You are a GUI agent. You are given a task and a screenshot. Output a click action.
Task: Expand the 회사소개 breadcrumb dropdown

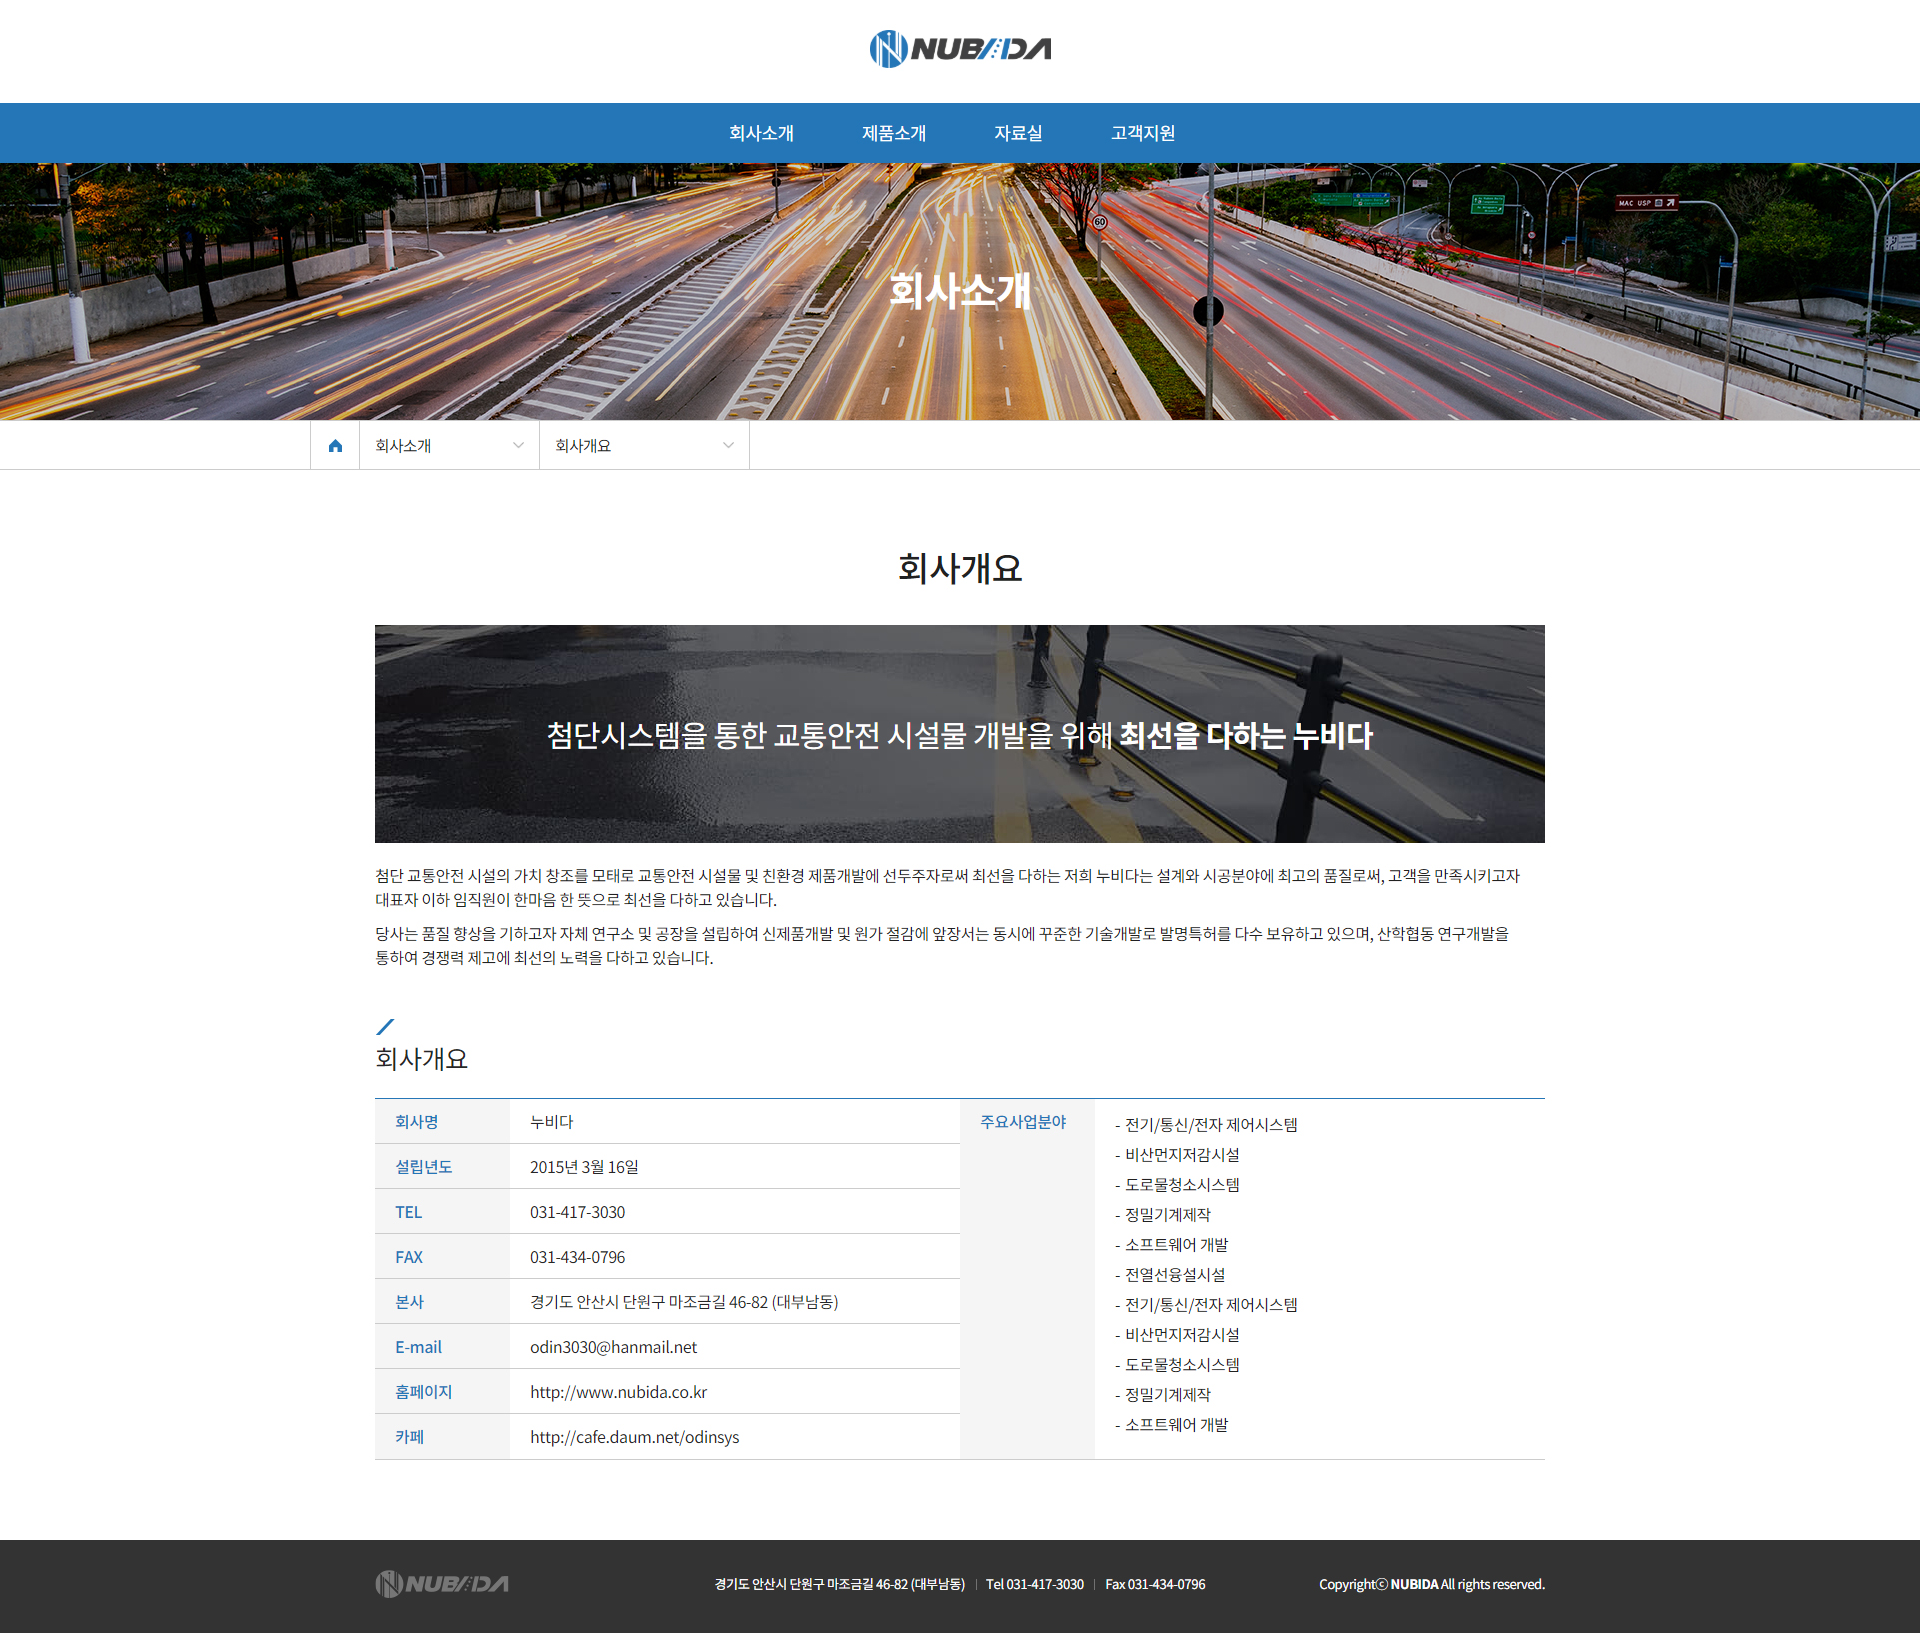449,446
